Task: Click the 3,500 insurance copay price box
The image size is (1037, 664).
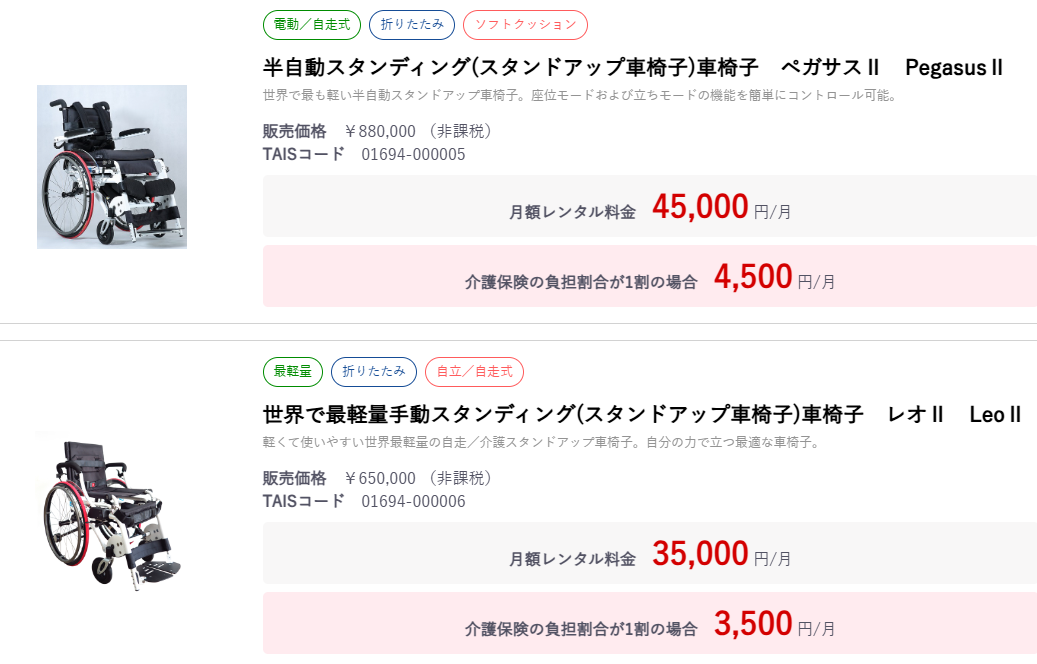Action: coord(649,624)
